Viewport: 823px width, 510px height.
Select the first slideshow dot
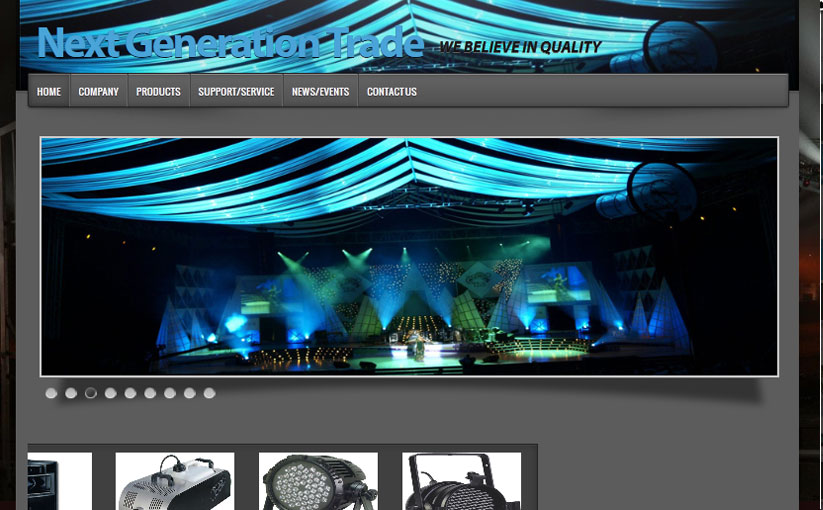click(51, 393)
